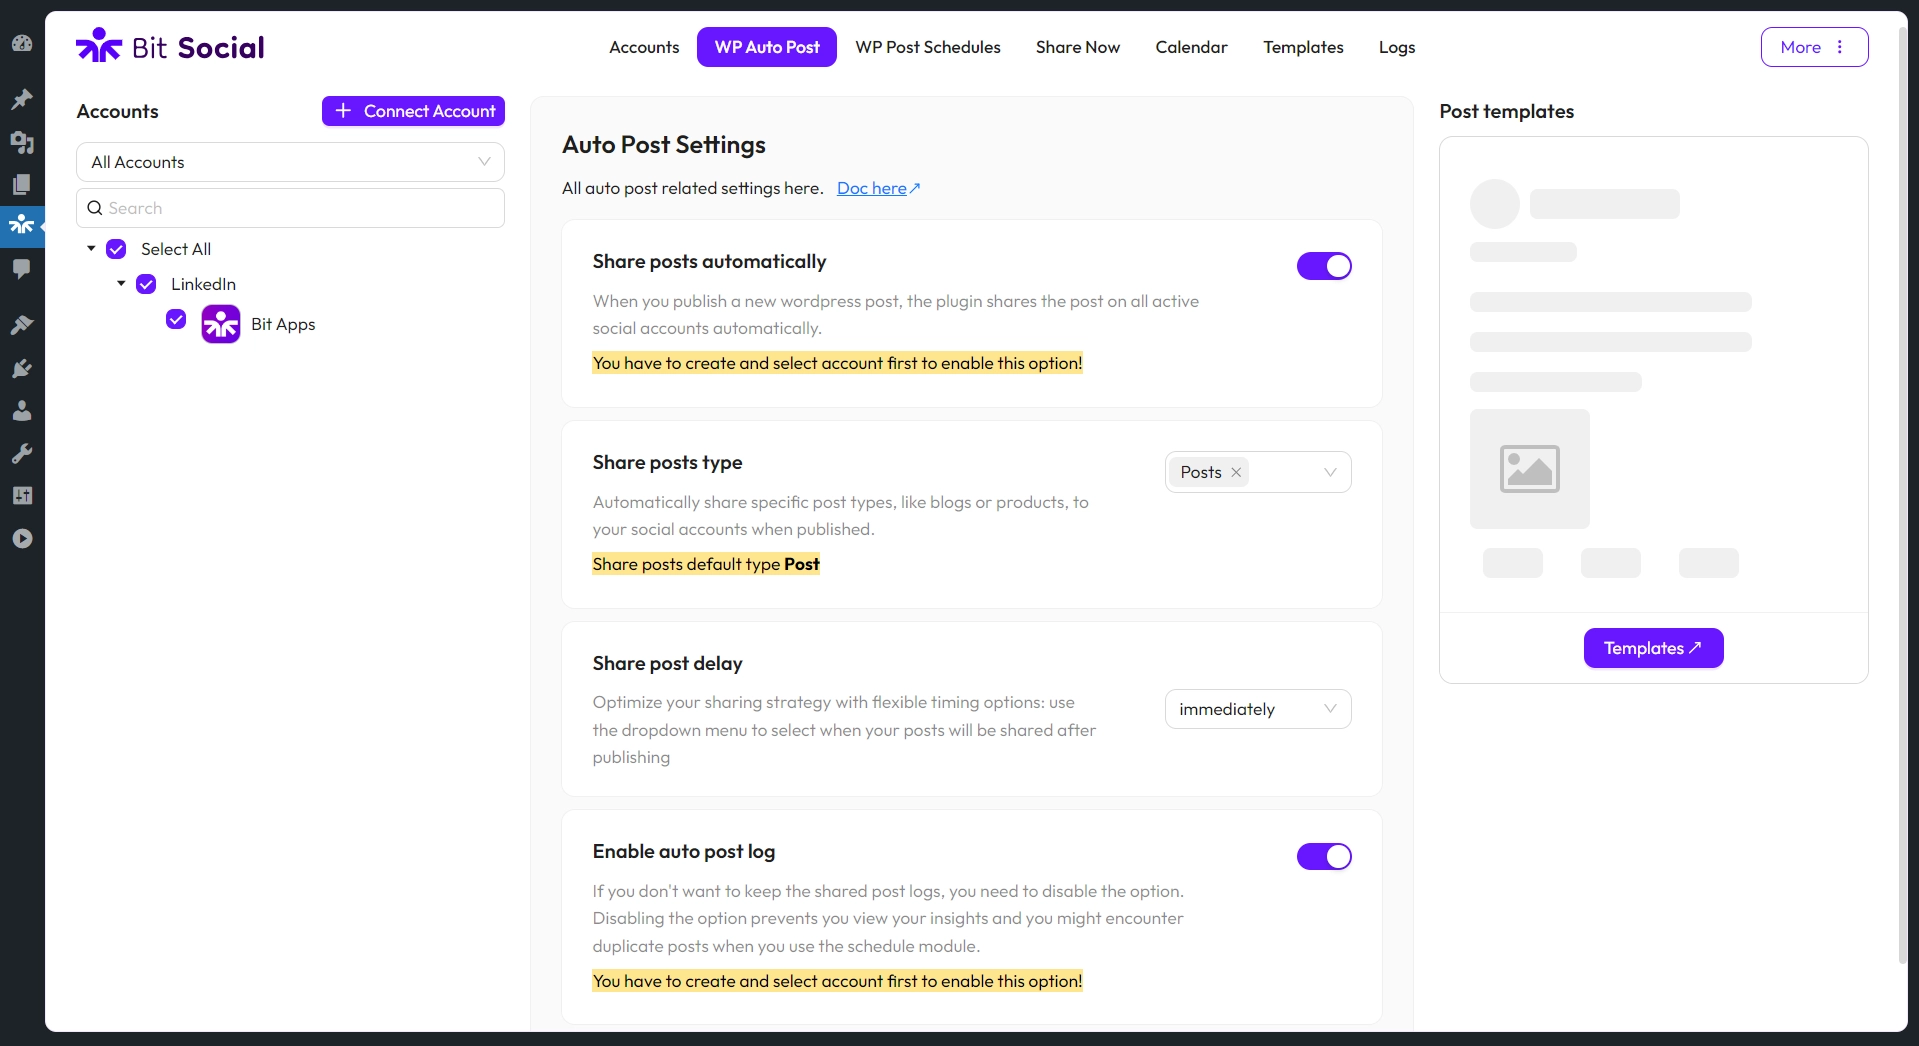Open the Tools wrench icon

(22, 454)
